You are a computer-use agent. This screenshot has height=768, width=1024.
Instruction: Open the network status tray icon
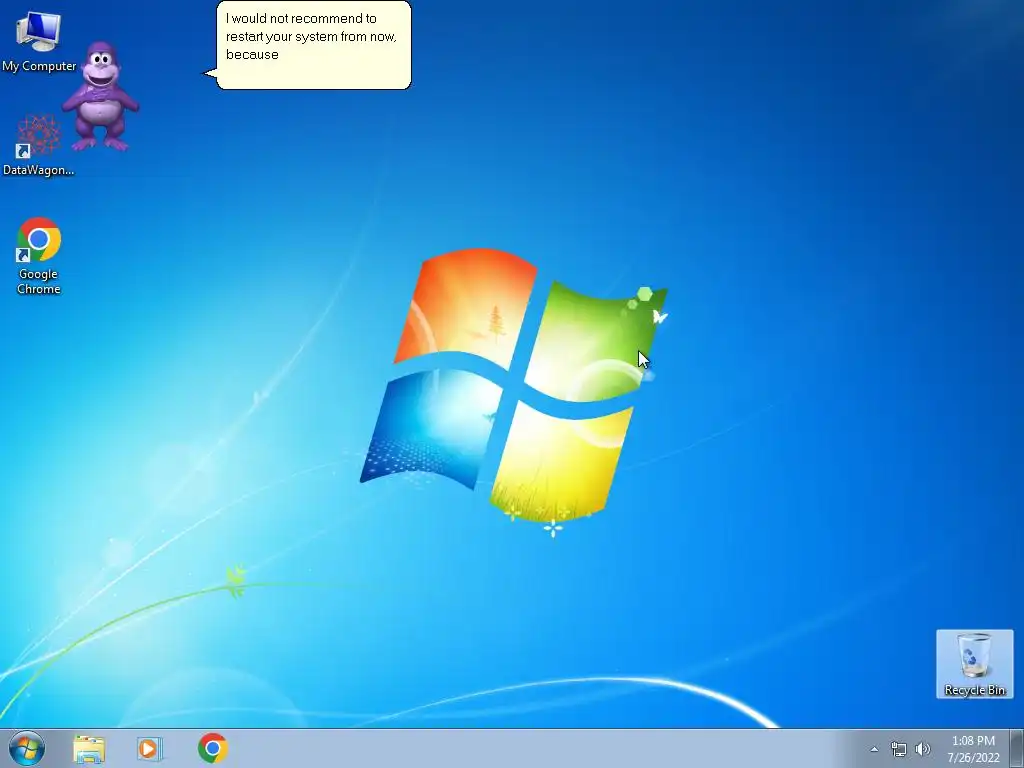point(899,749)
